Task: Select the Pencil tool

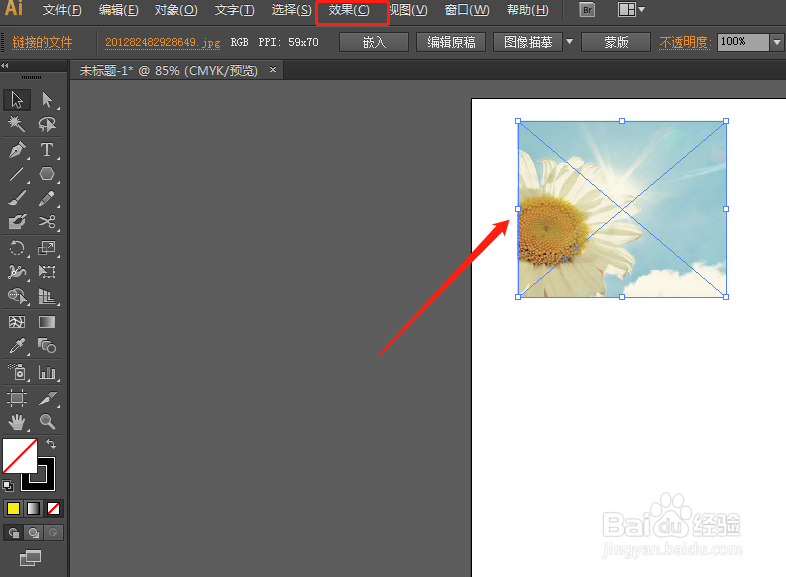Action: tap(47, 198)
